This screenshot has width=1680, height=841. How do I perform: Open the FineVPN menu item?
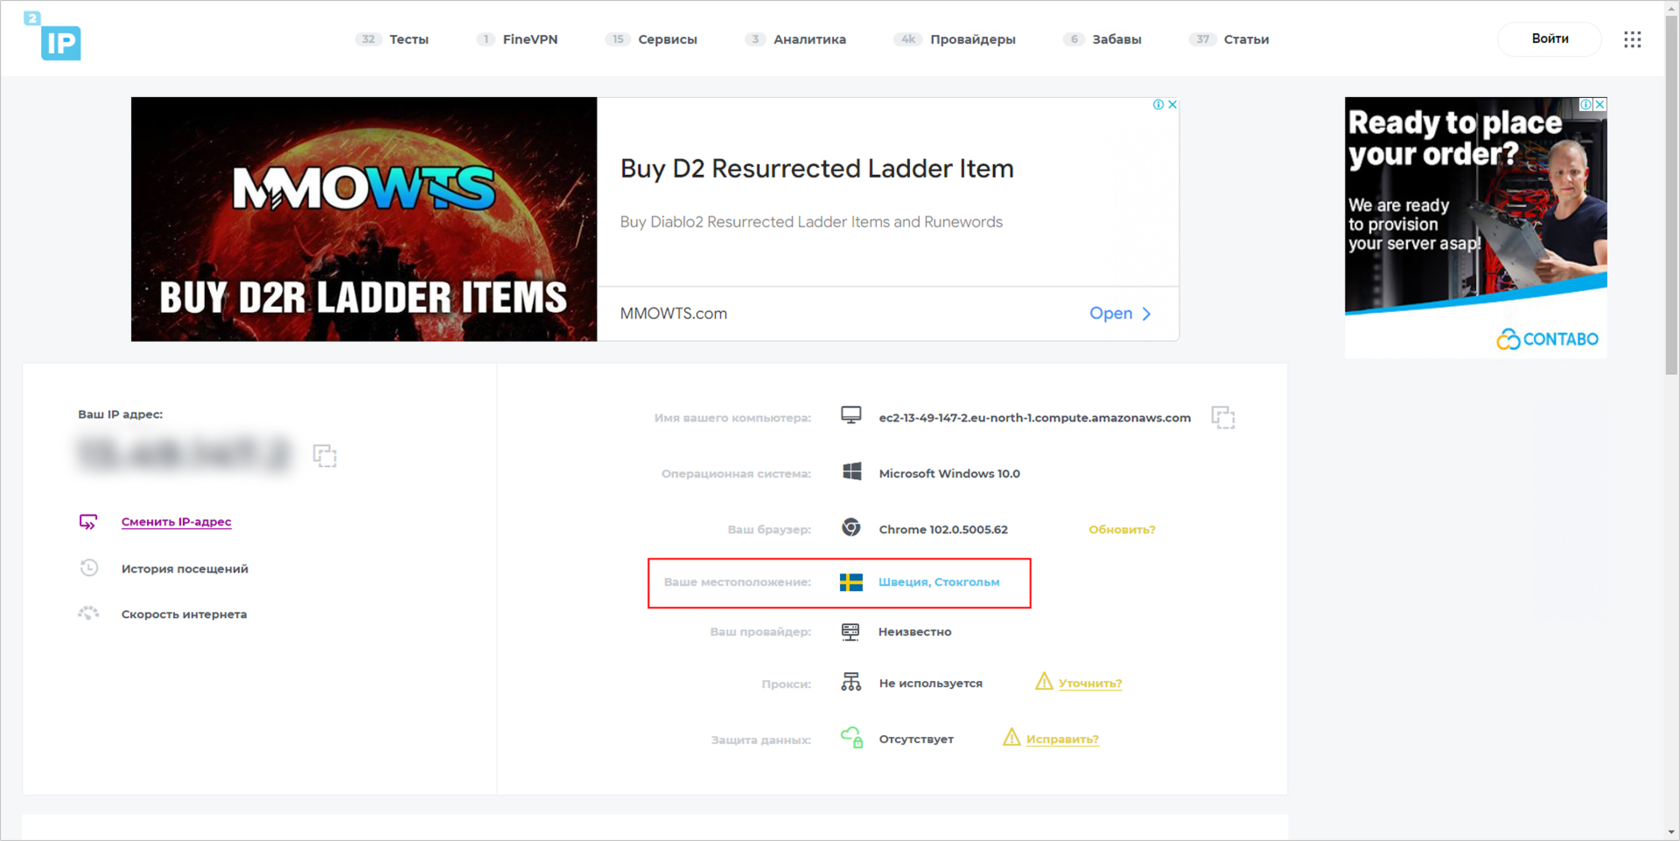[518, 39]
